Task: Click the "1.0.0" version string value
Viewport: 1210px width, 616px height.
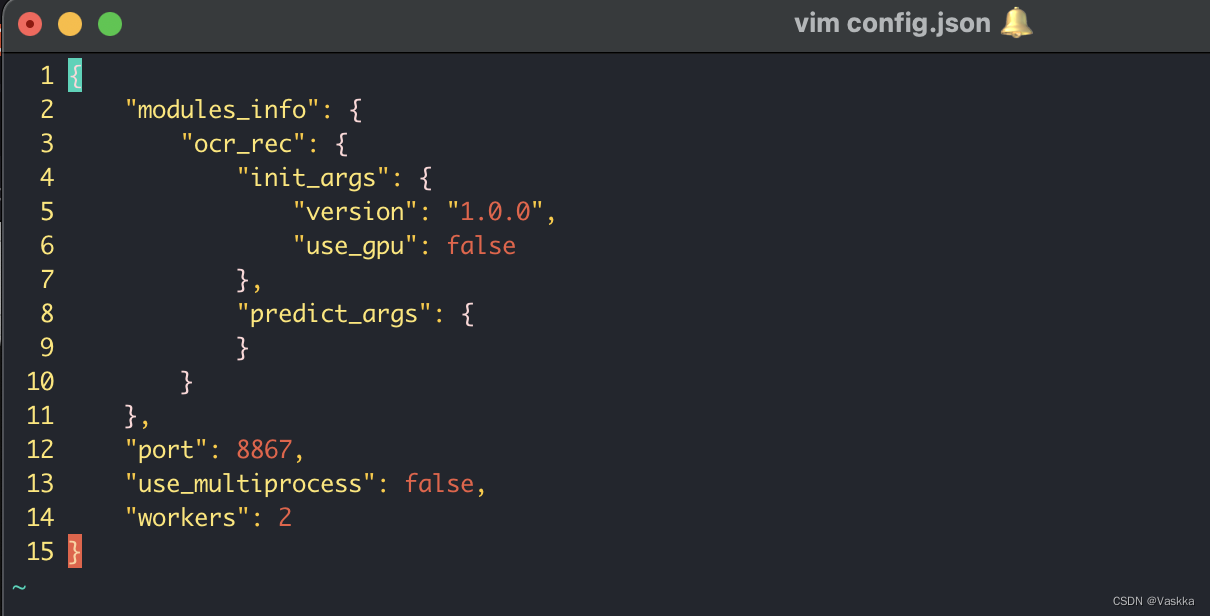Action: [495, 212]
